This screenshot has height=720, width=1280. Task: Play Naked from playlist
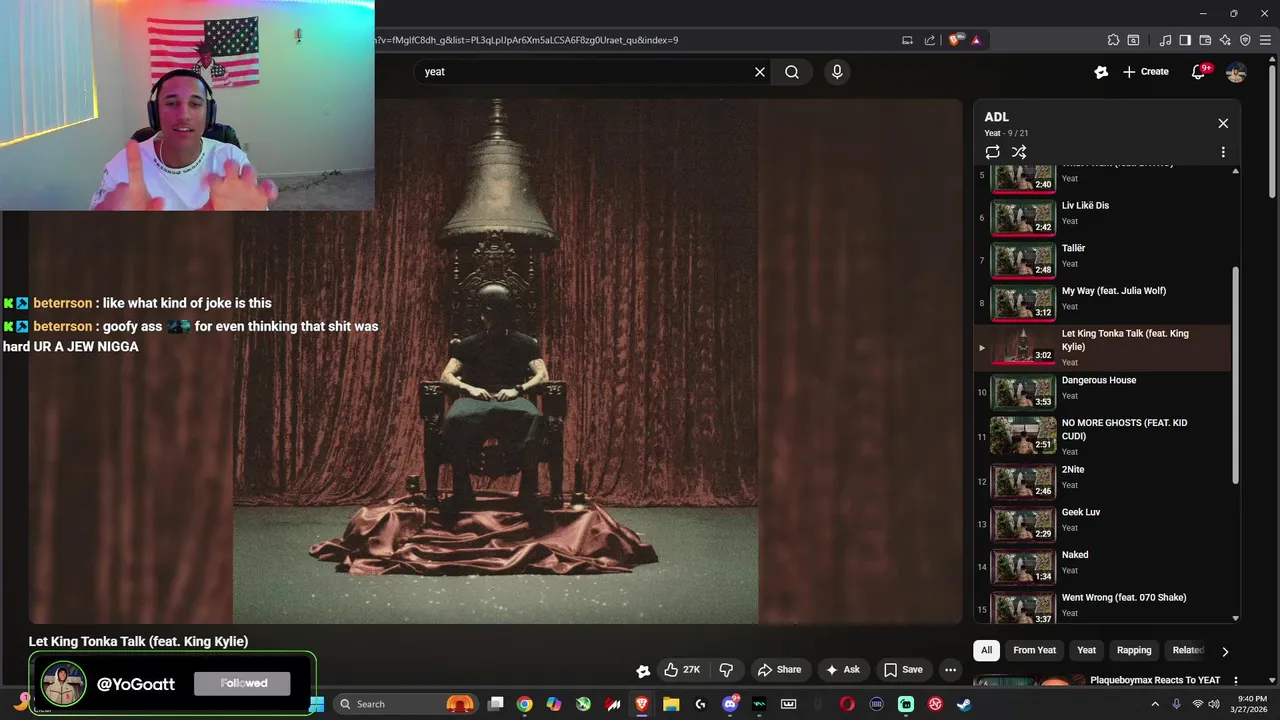tap(1102, 565)
